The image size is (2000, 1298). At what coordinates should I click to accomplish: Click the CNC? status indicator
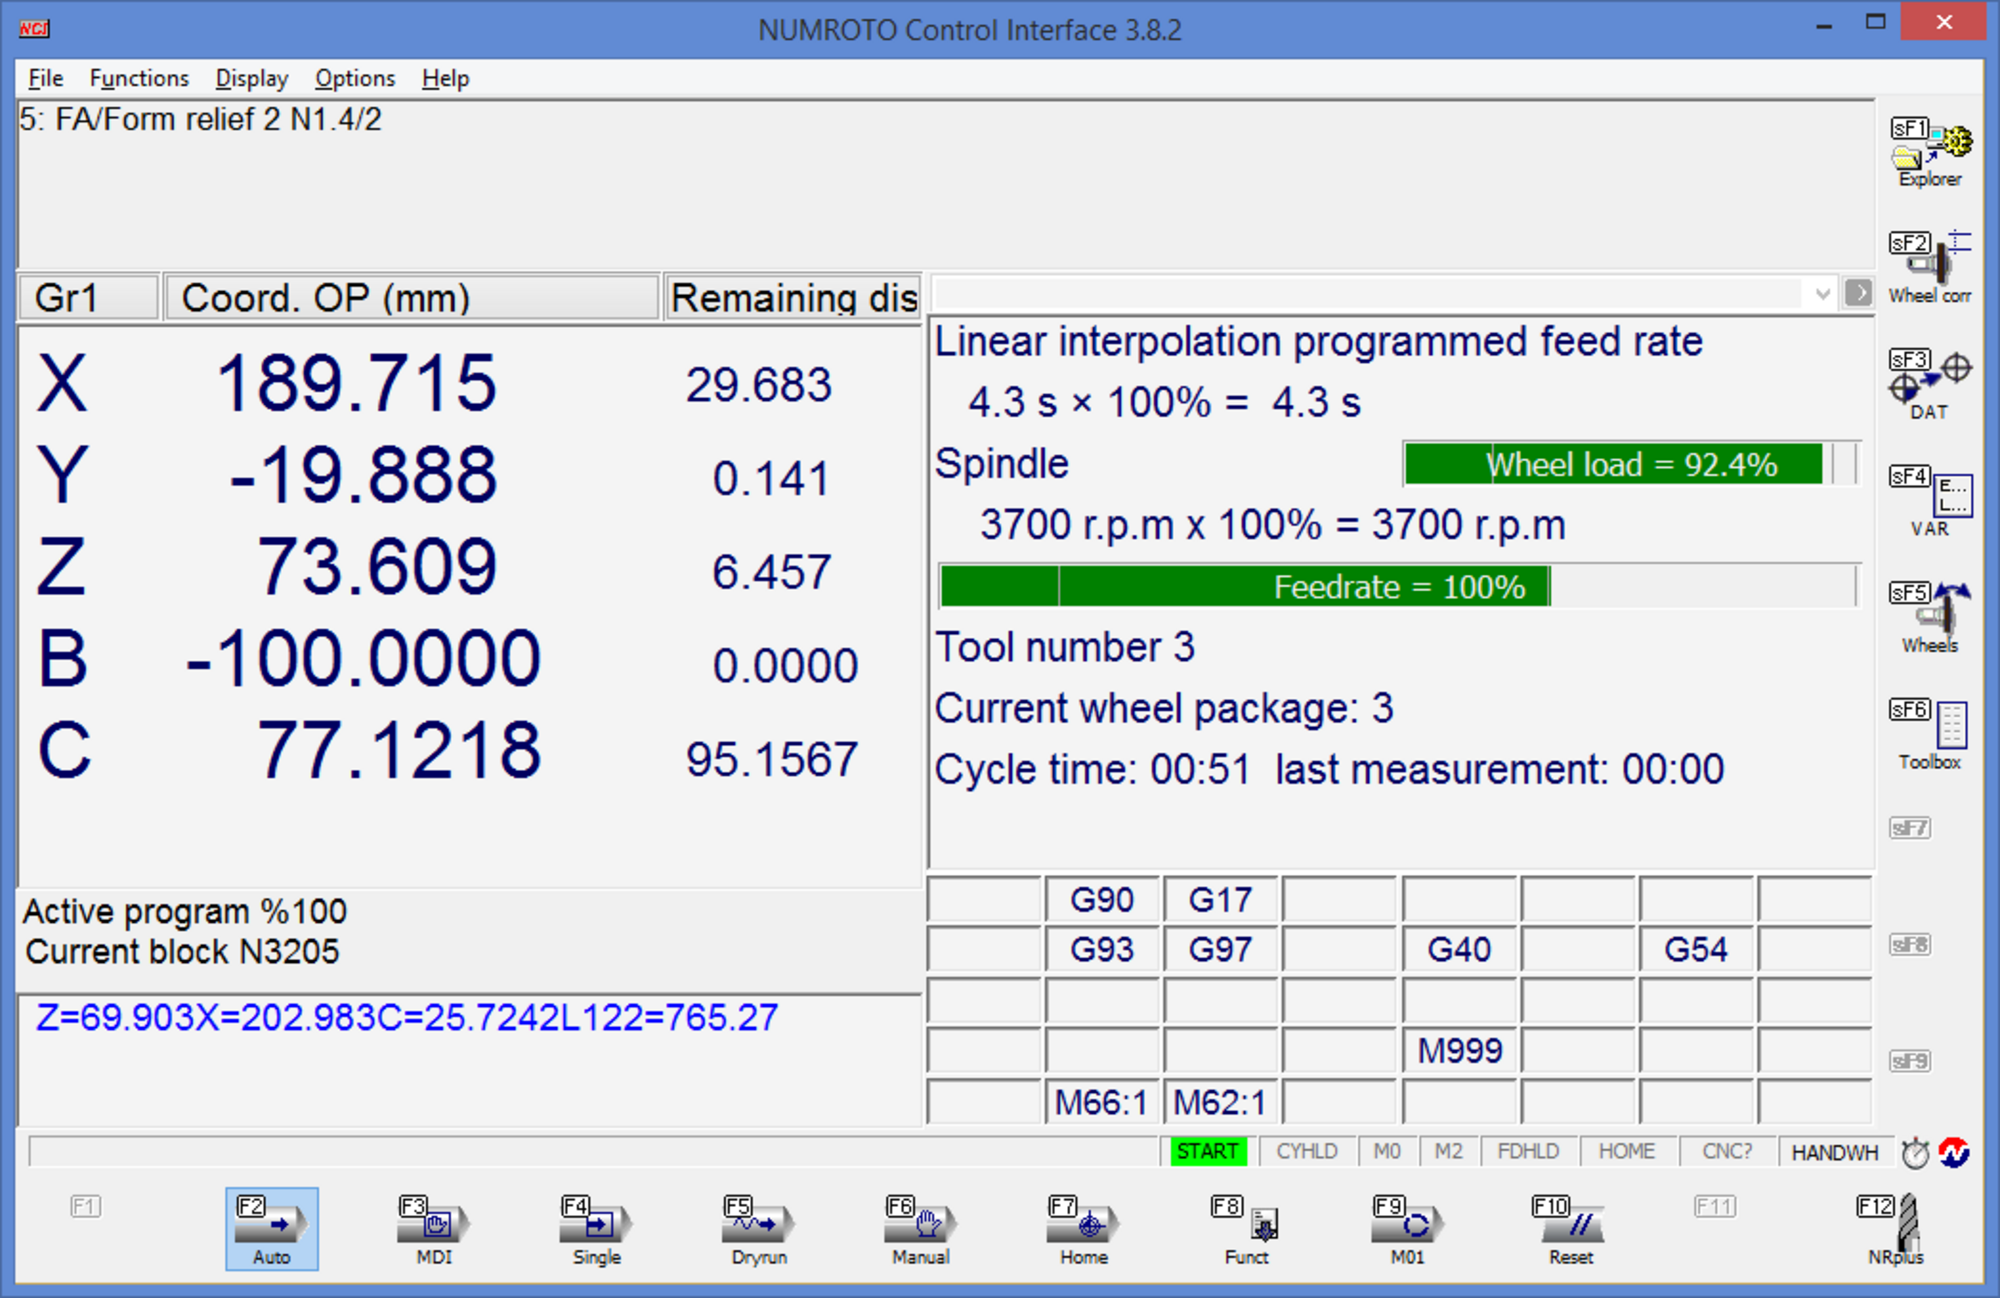tap(1727, 1152)
